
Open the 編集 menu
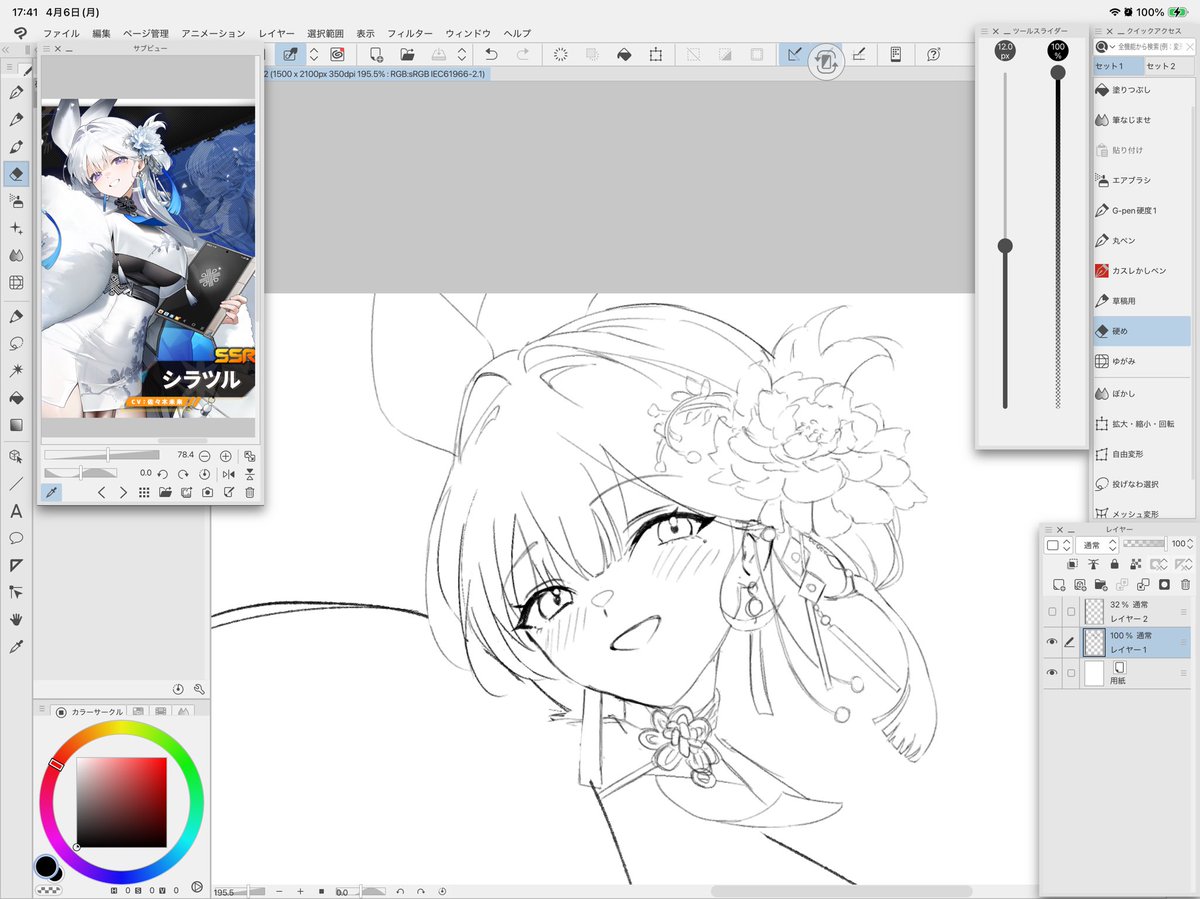(x=102, y=33)
